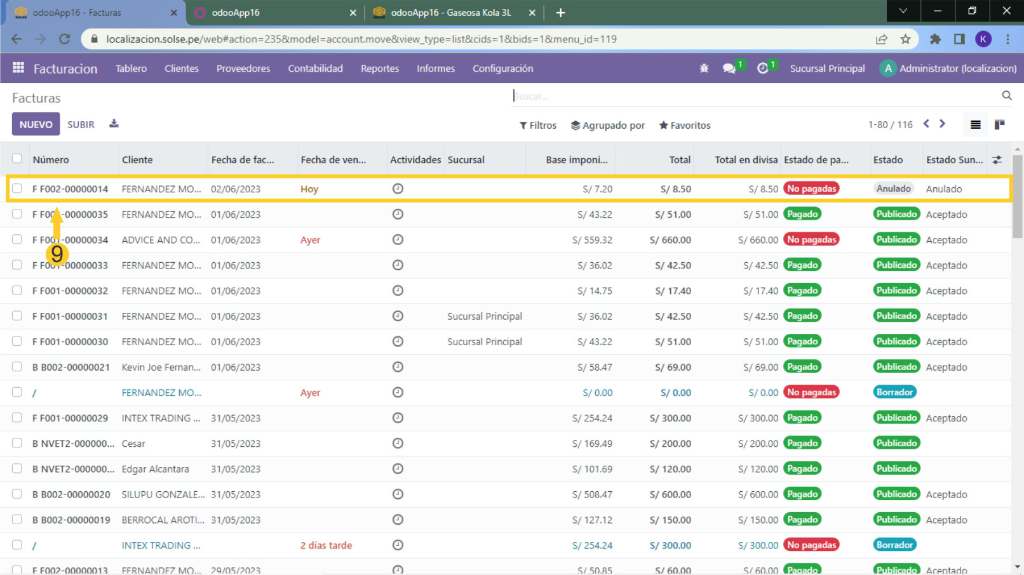The width and height of the screenshot is (1024, 575).
Task: Click the debug bug icon in header
Action: click(x=704, y=69)
